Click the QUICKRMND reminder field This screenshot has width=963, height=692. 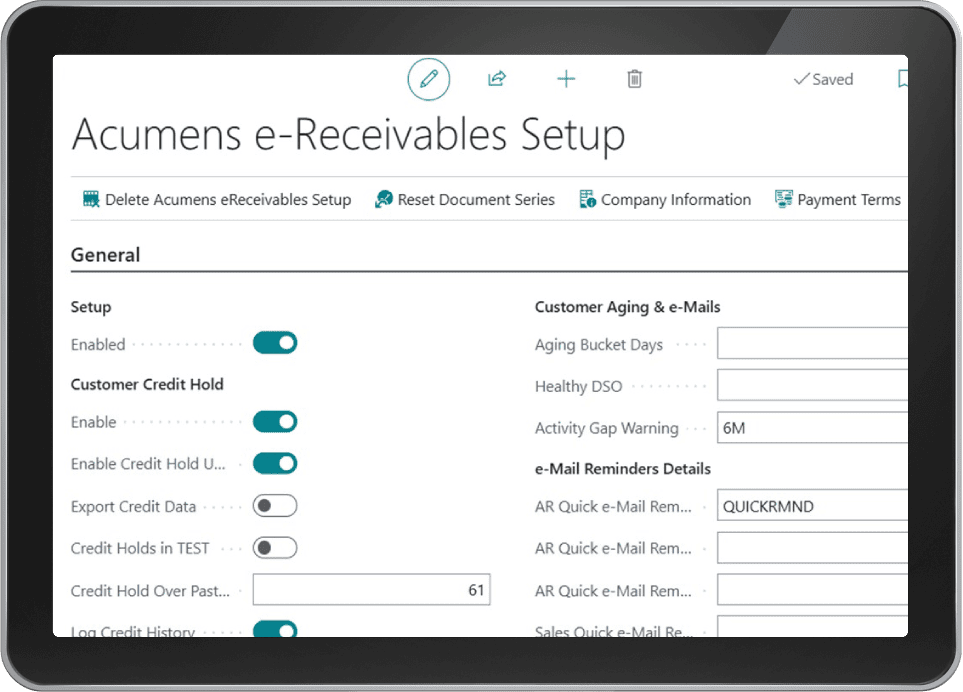click(x=813, y=505)
